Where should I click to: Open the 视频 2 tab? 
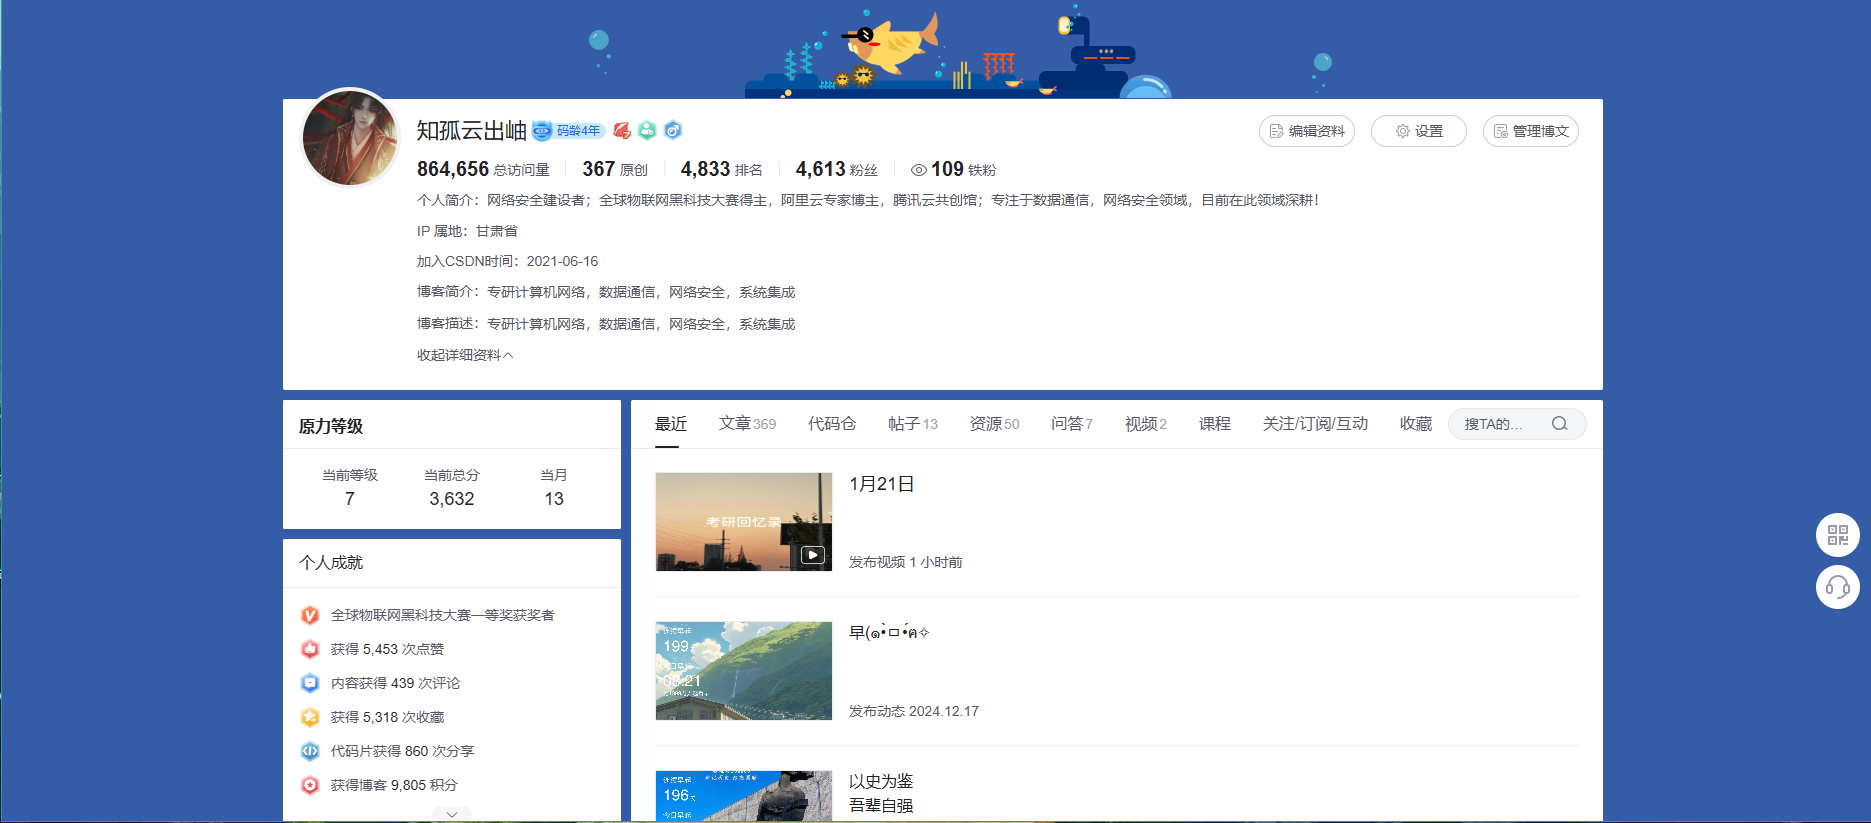point(1146,424)
